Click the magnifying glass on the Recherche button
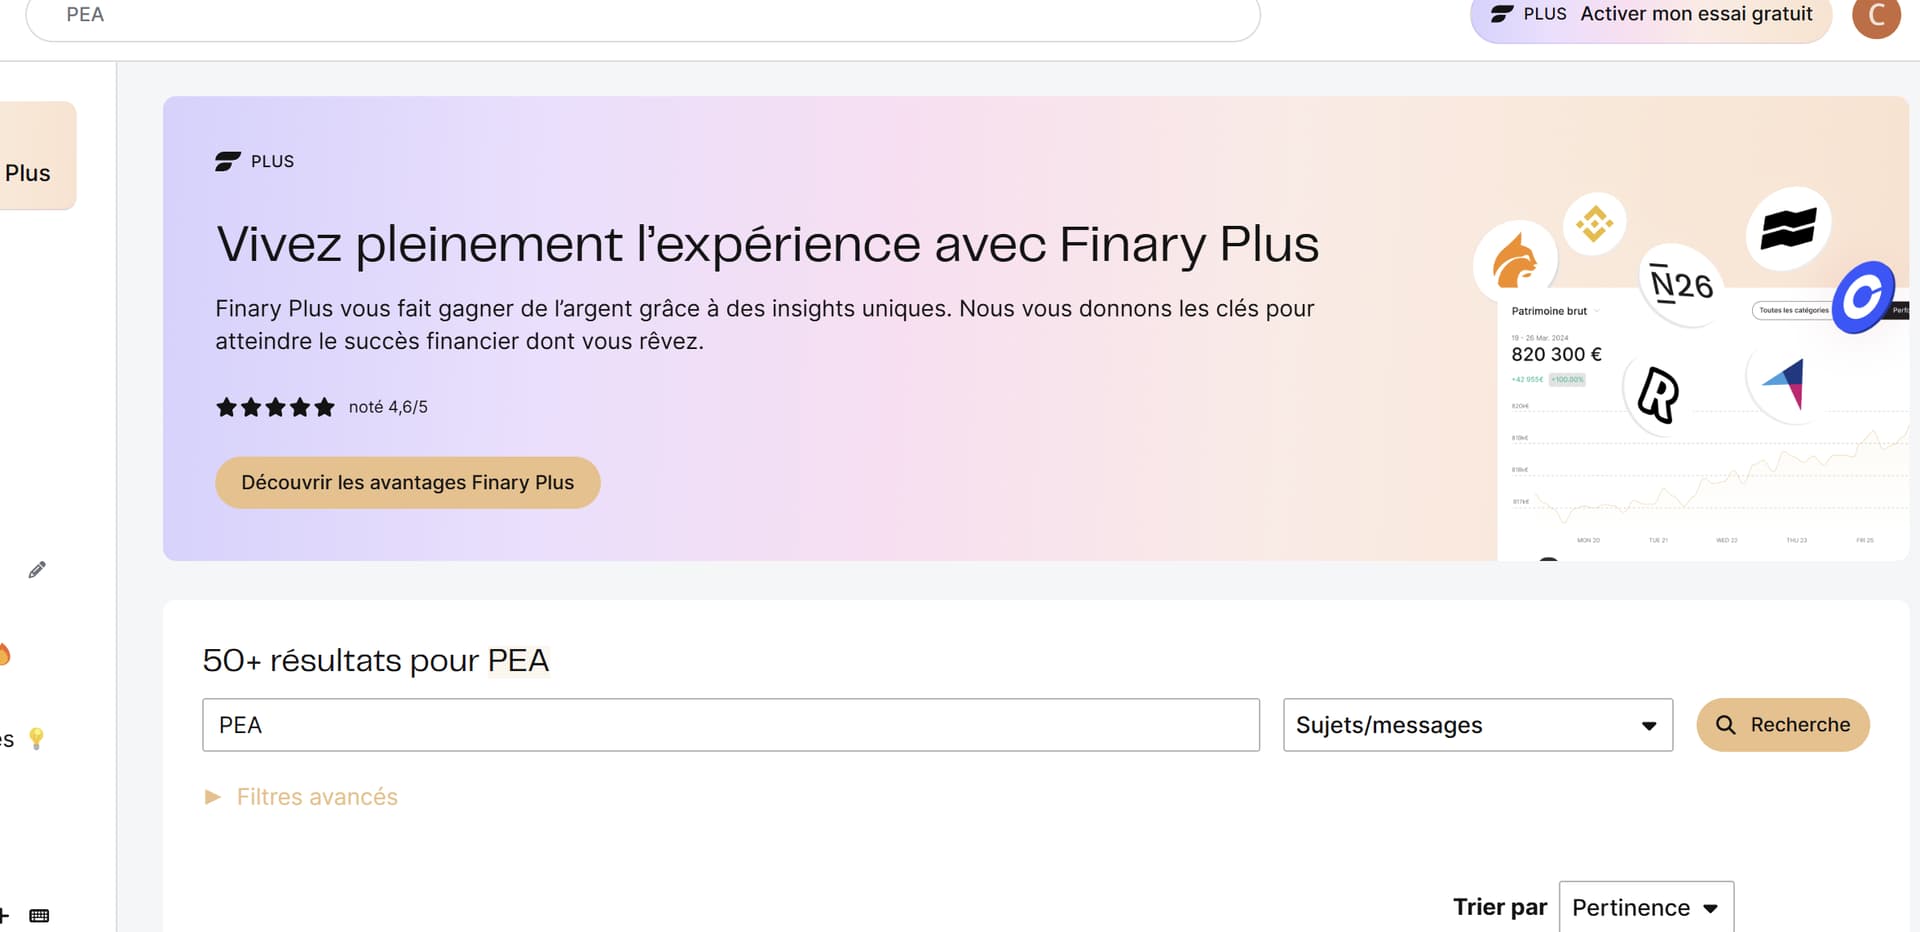This screenshot has width=1920, height=932. 1725,725
